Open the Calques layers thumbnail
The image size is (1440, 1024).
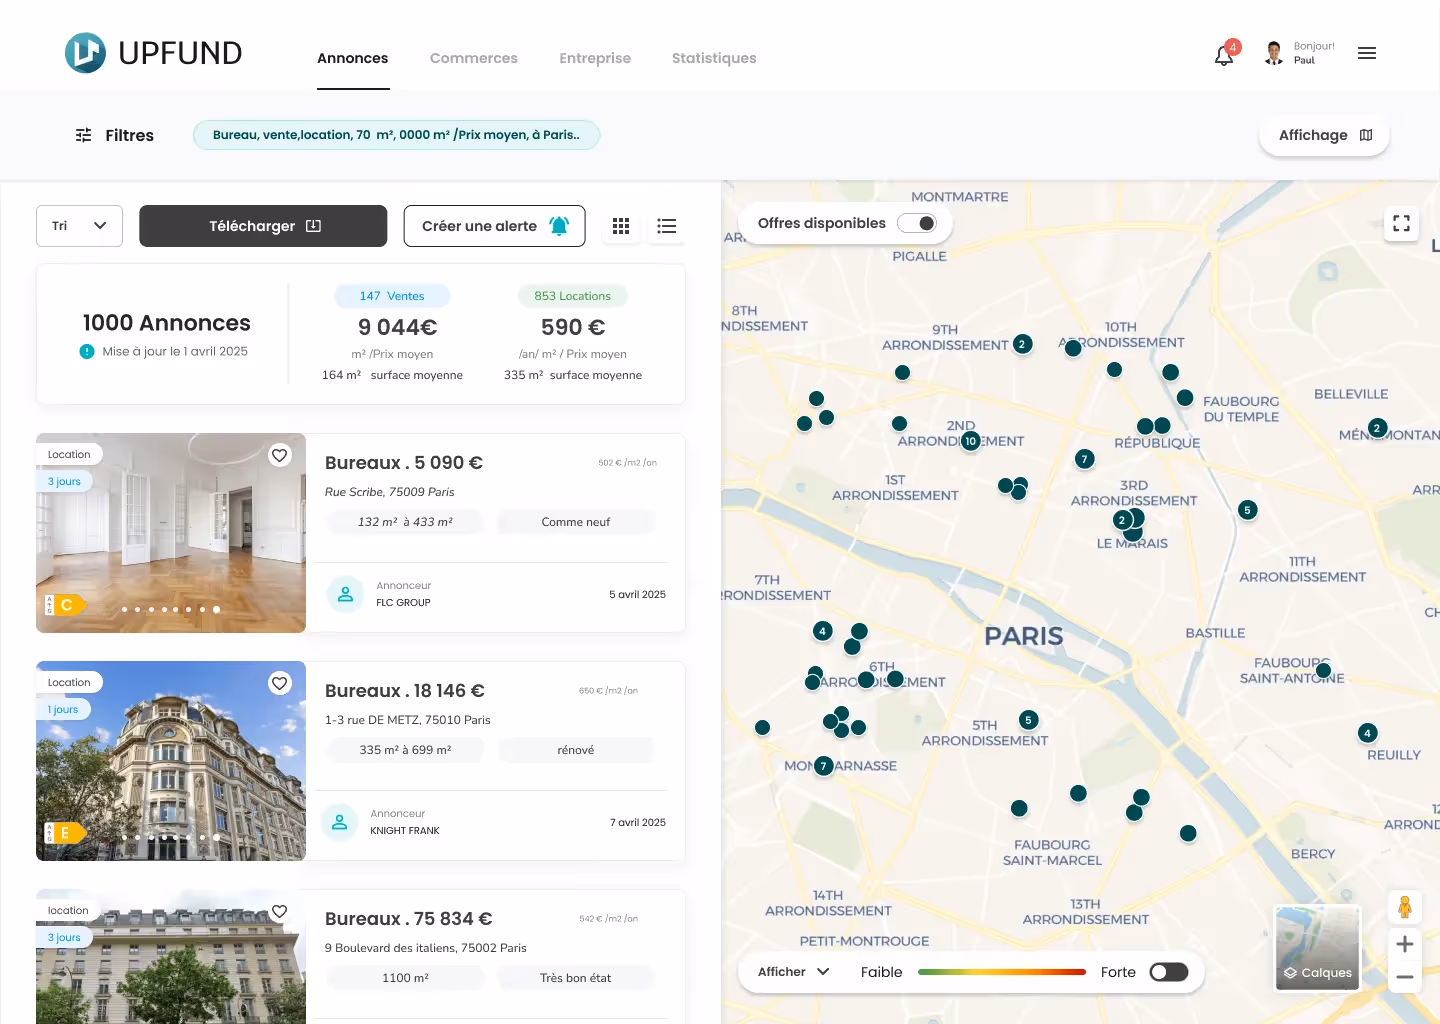point(1318,948)
